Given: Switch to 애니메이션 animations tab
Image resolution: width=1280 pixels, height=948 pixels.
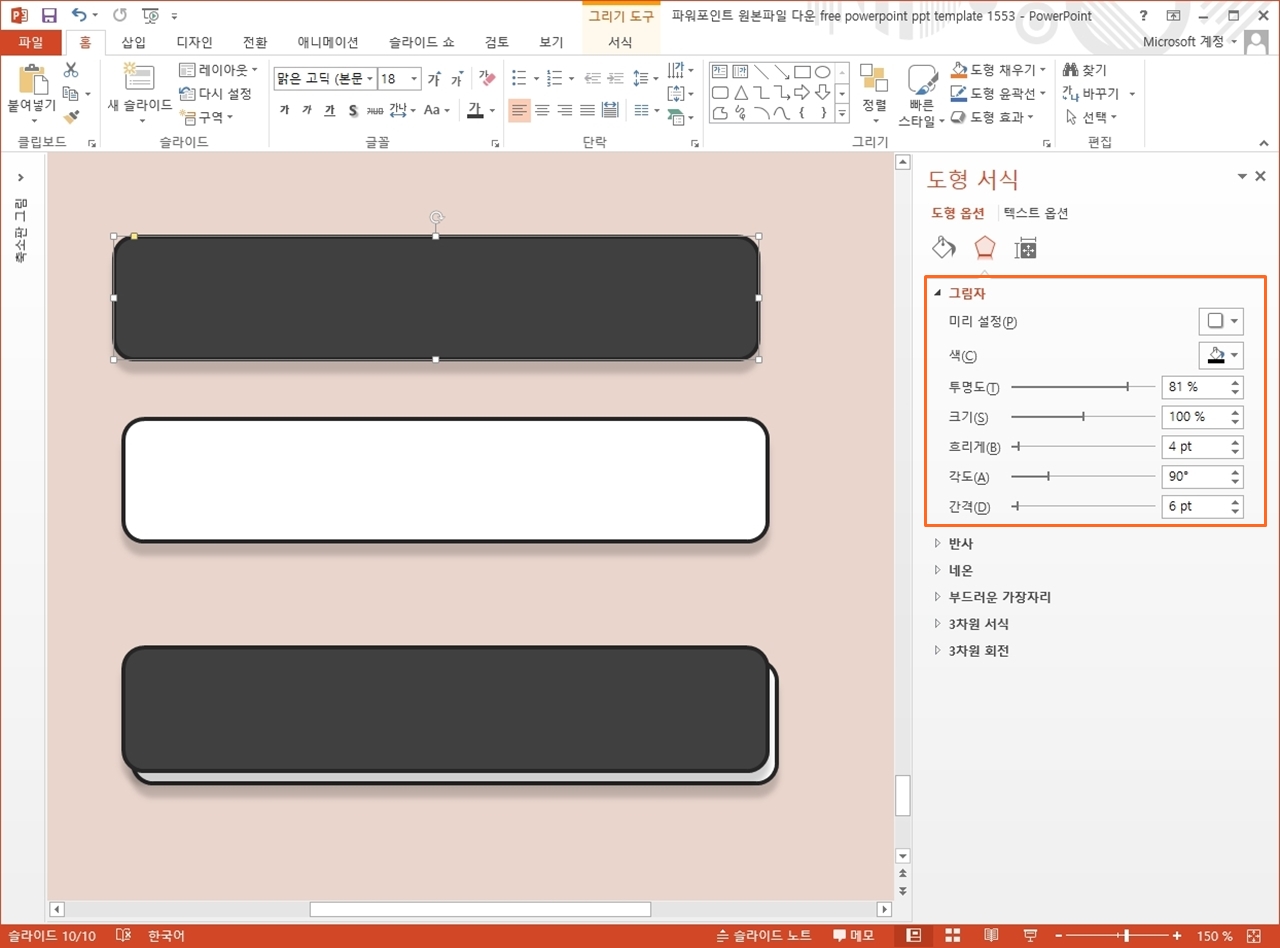Looking at the screenshot, I should tap(328, 42).
